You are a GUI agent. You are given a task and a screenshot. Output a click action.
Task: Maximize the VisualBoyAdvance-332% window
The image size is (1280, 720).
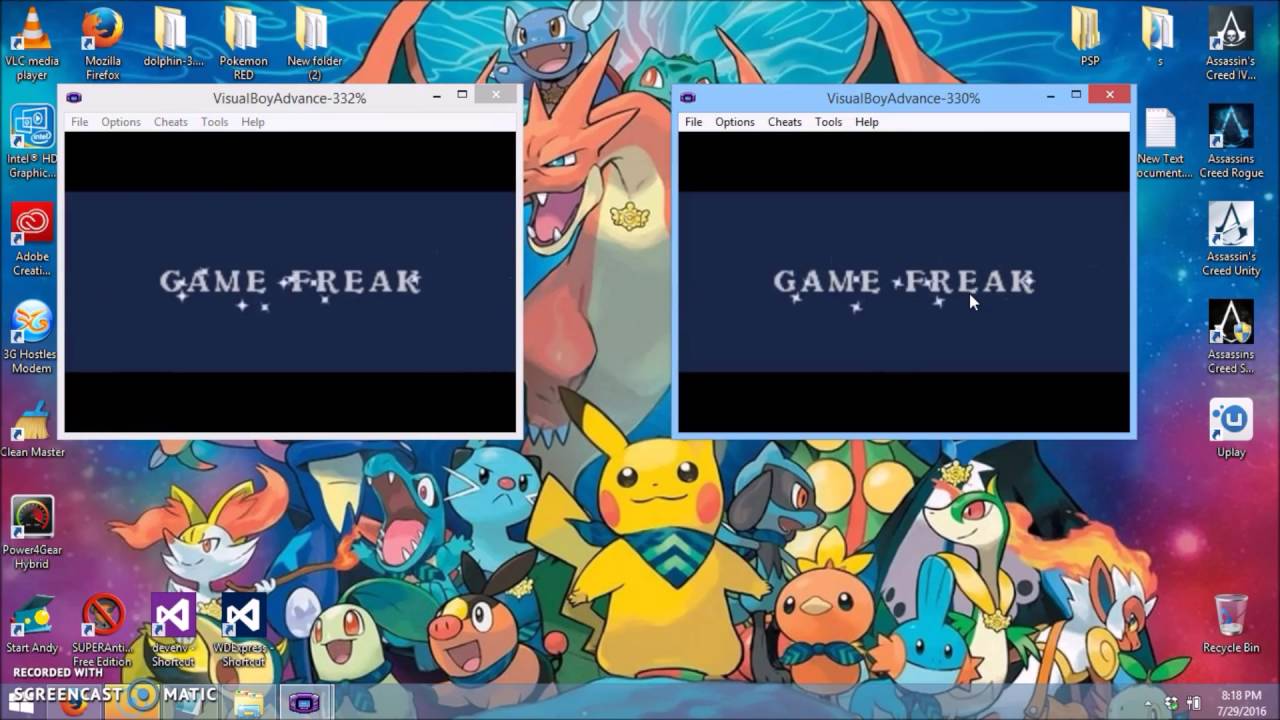462,95
